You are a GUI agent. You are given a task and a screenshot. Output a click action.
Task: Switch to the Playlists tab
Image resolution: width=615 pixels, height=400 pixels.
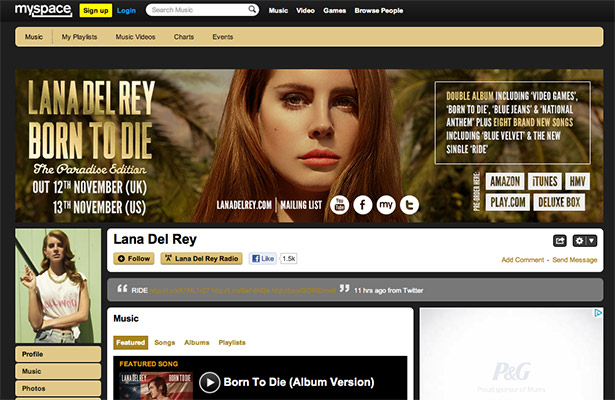[232, 343]
